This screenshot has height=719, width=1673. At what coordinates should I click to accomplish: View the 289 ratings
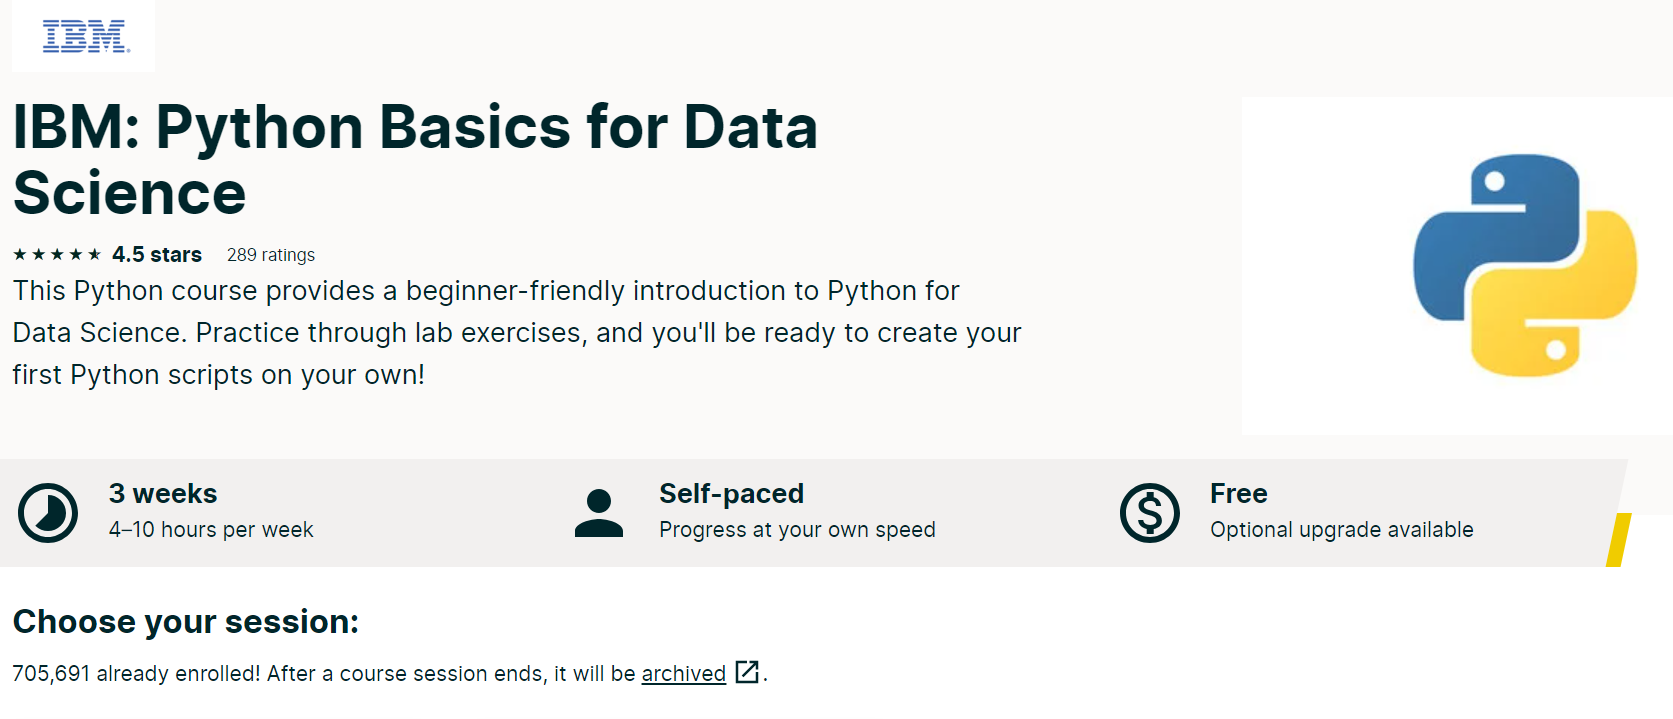pyautogui.click(x=271, y=255)
